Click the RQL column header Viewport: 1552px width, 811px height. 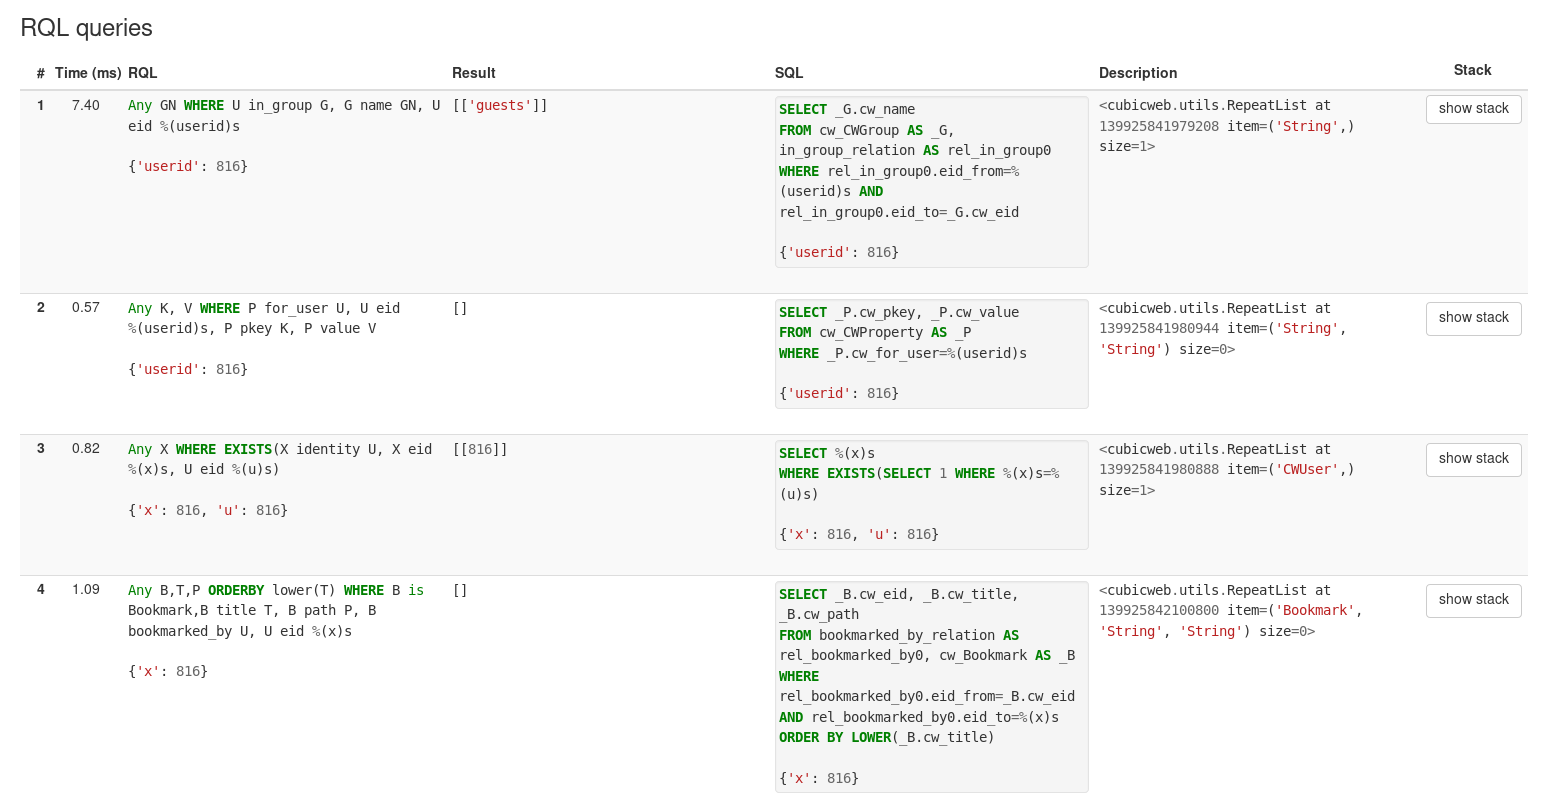point(142,73)
